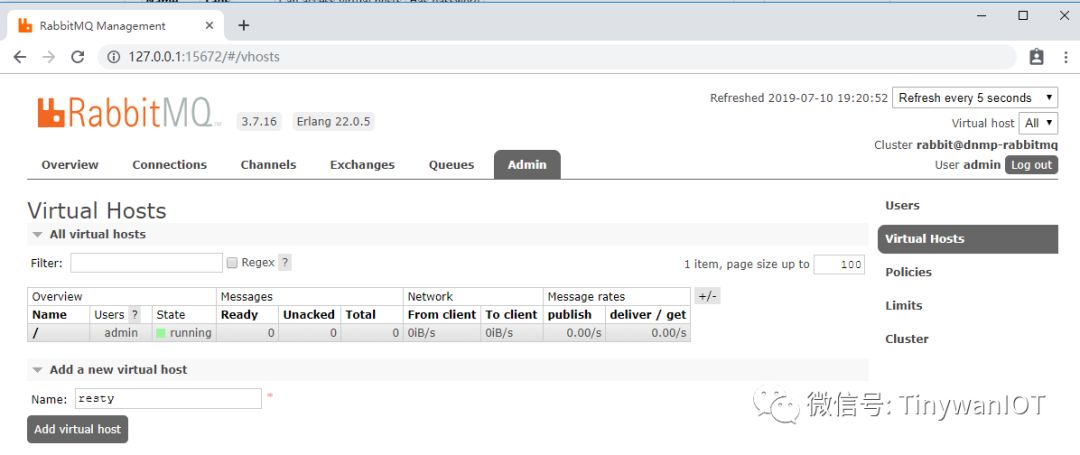
Task: Switch to the Queues tab
Action: coord(451,165)
